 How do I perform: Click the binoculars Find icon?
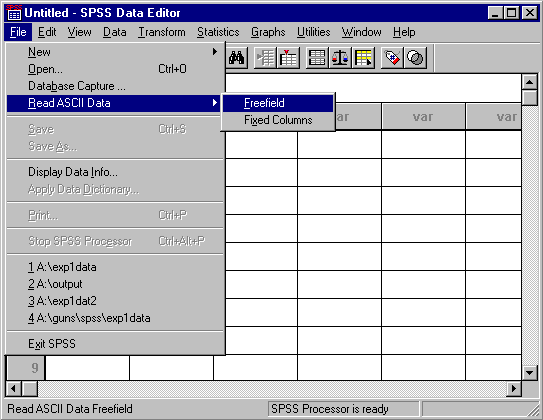tap(237, 58)
